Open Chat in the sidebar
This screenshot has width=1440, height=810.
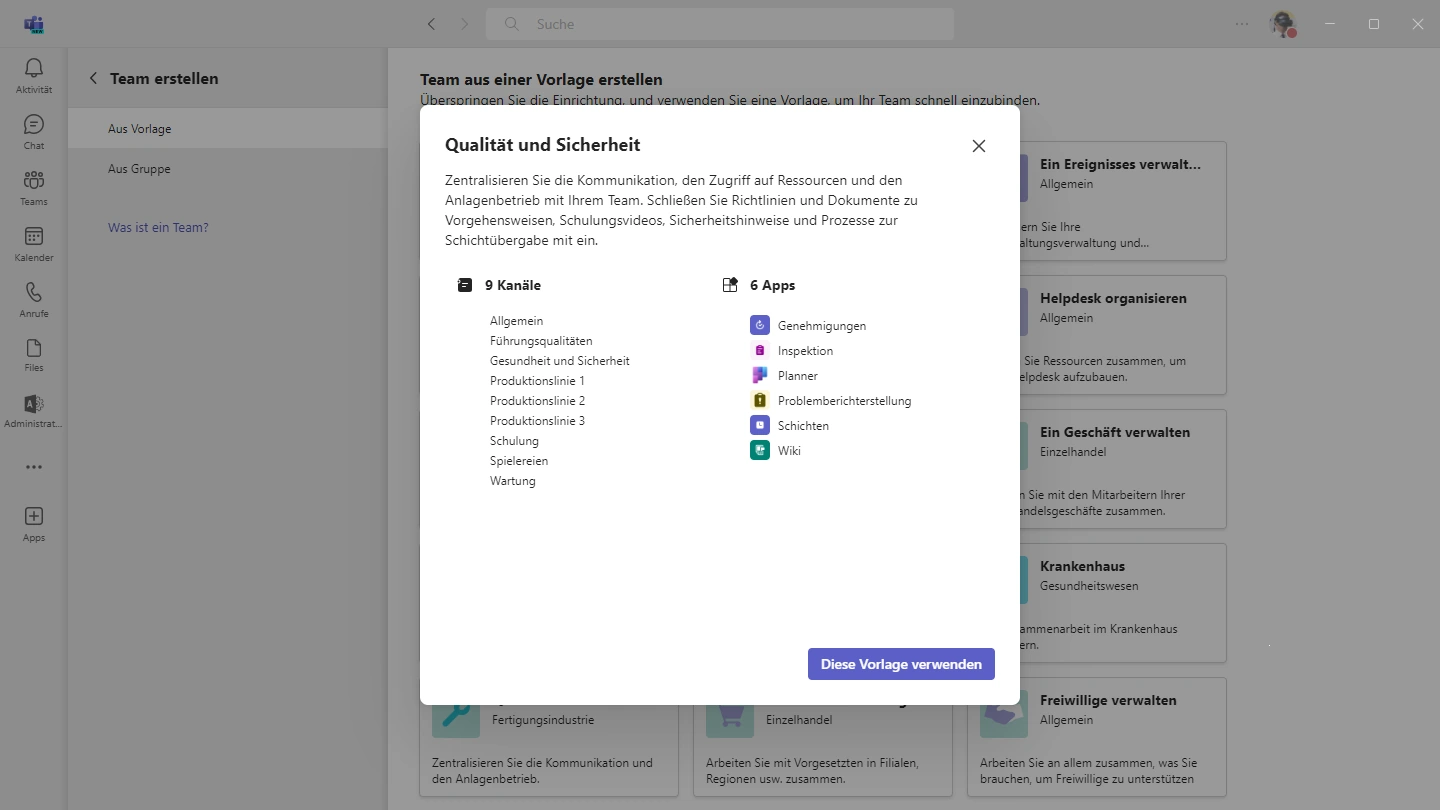click(x=34, y=131)
